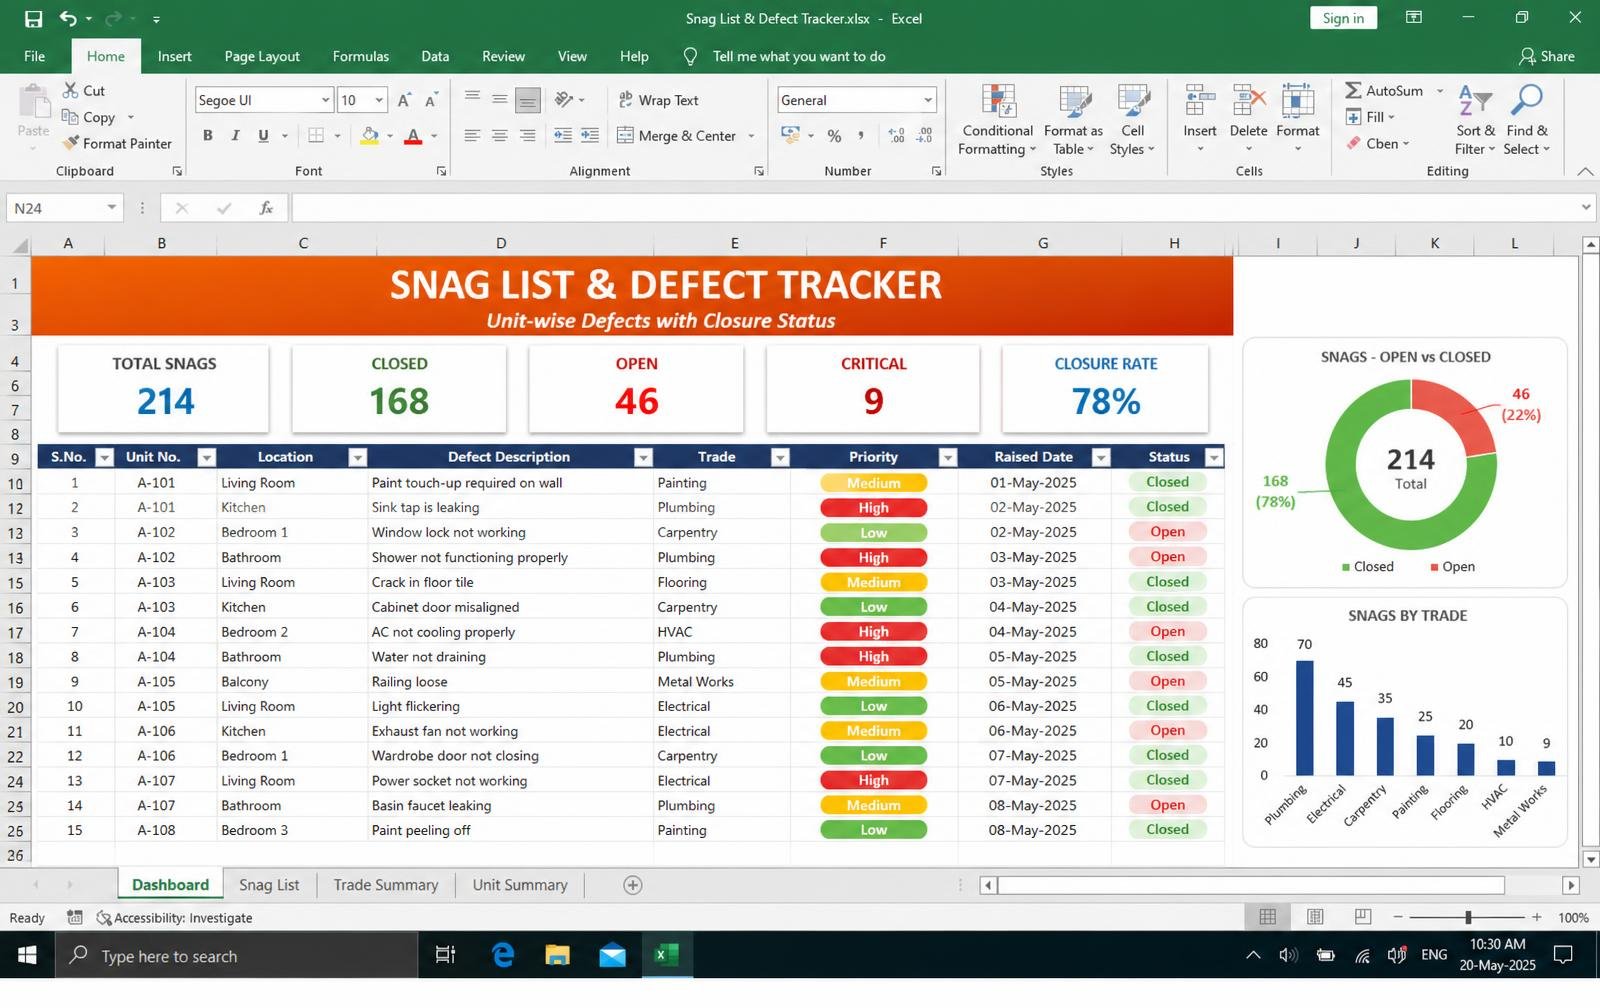Toggle Wrap Text
The height and width of the screenshot is (1008, 1600).
[659, 100]
